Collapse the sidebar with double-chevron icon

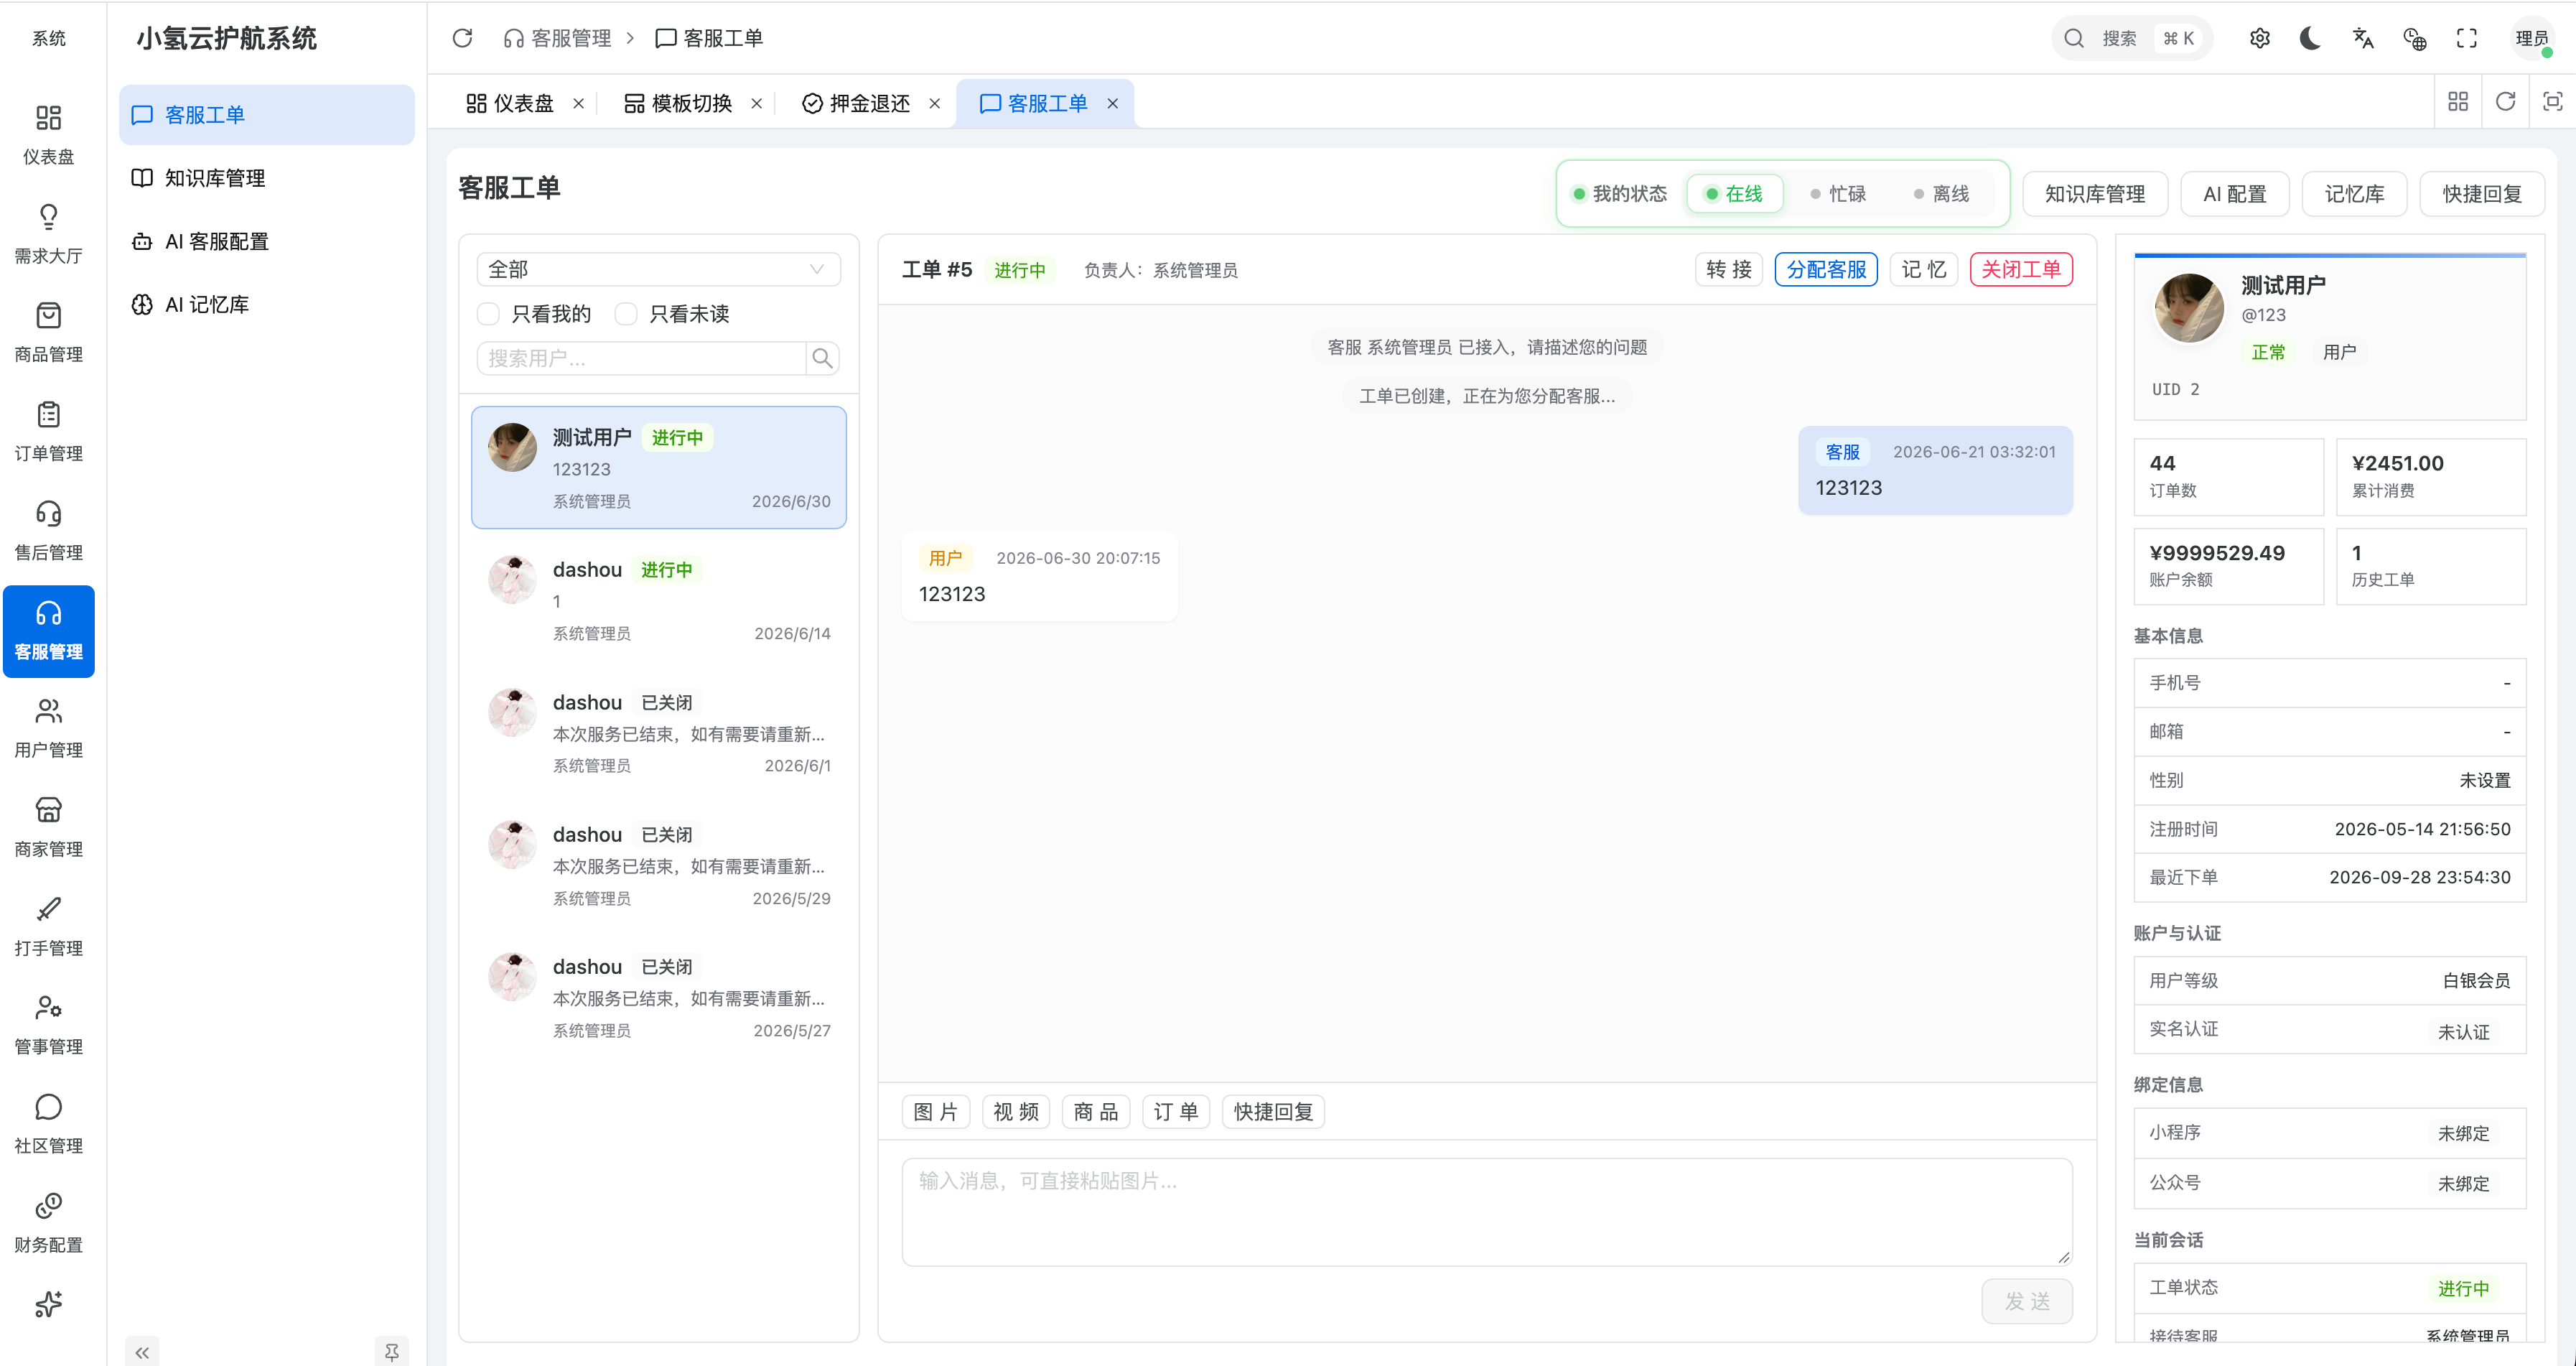(x=142, y=1352)
